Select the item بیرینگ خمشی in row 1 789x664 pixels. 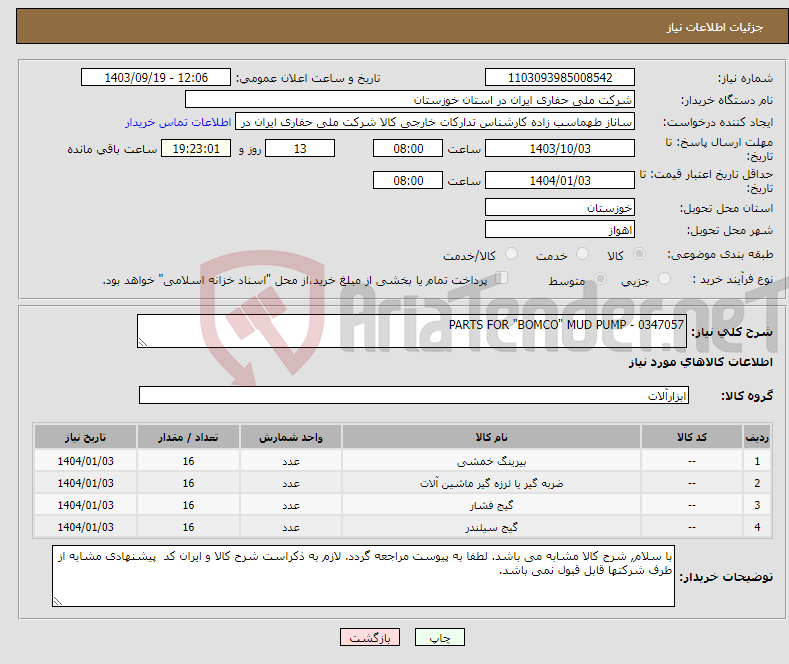point(491,461)
